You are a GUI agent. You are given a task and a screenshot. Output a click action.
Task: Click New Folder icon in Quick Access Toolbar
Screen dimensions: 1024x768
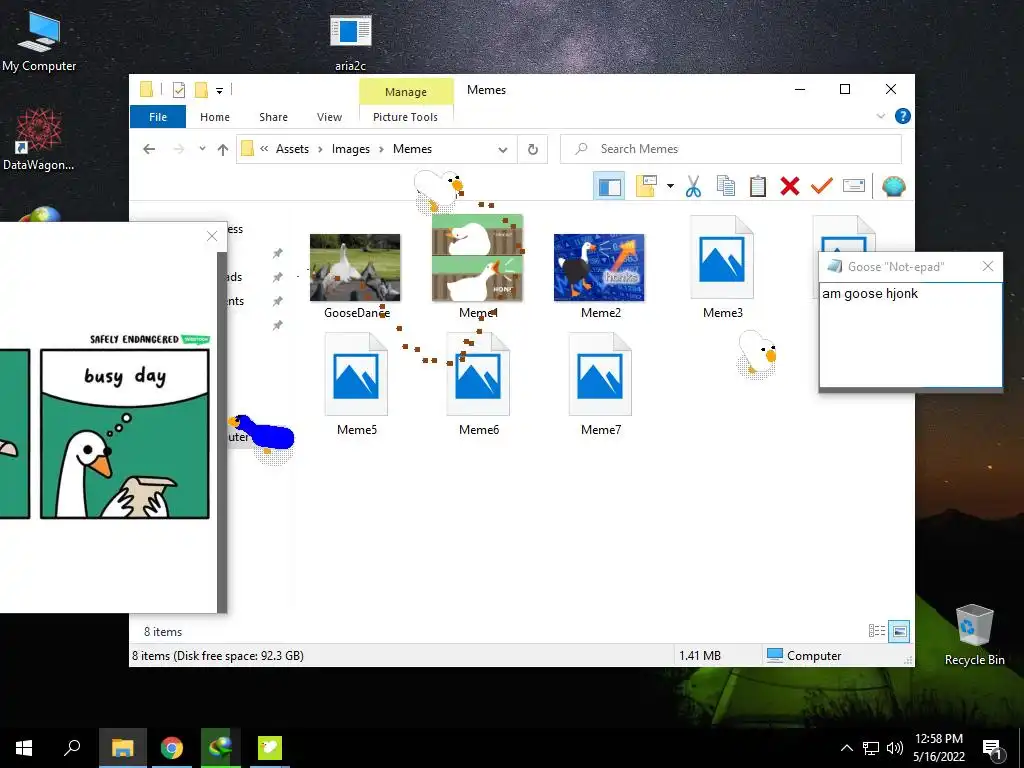[x=201, y=90]
